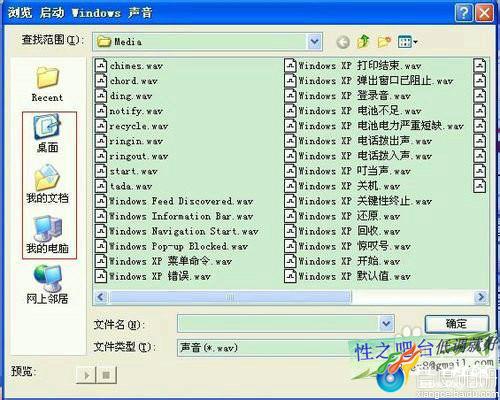Go up one folder level
The image size is (500, 400).
(363, 42)
